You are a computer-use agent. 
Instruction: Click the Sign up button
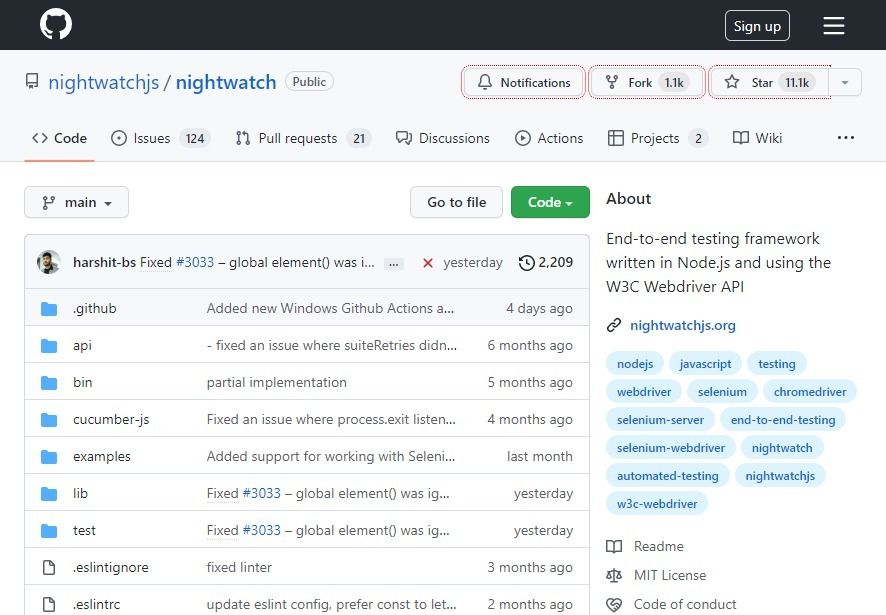click(757, 26)
